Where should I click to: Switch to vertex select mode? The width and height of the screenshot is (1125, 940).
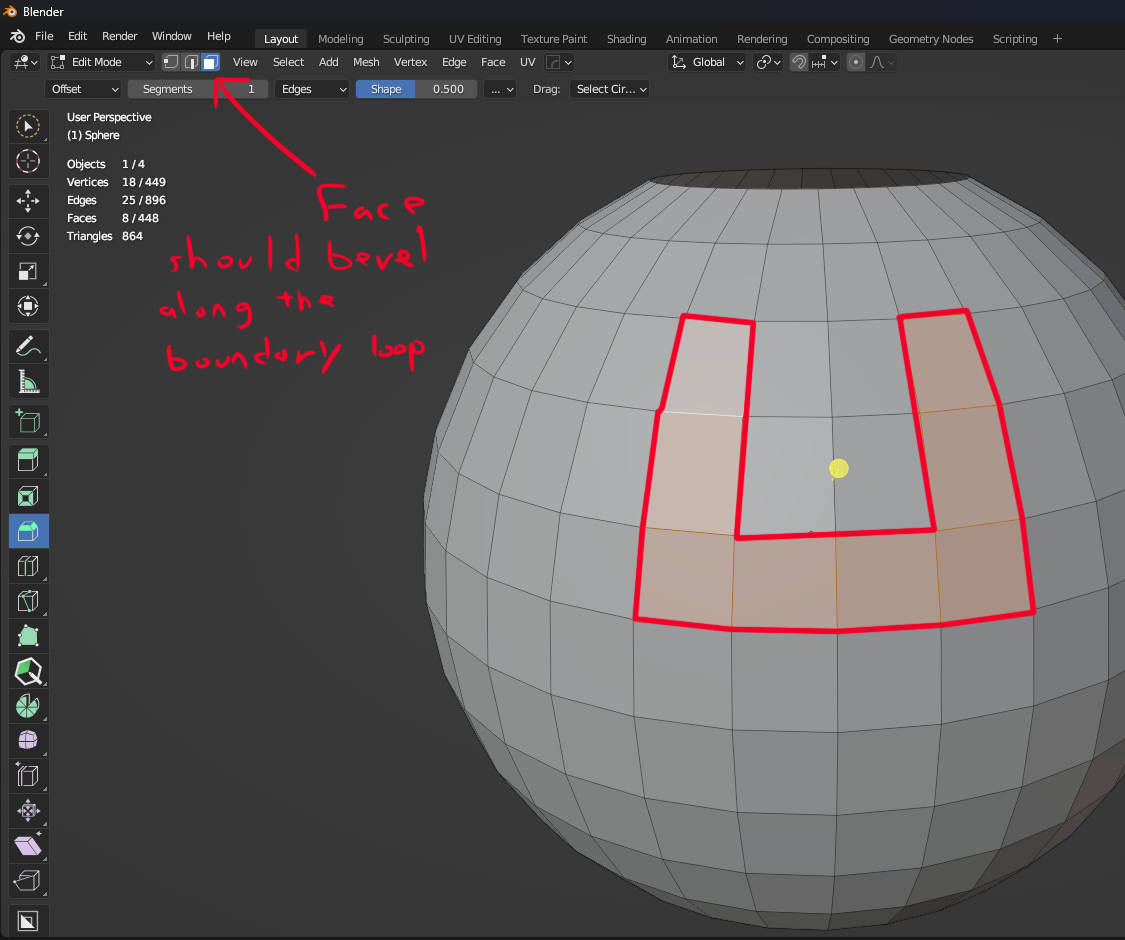pos(171,62)
